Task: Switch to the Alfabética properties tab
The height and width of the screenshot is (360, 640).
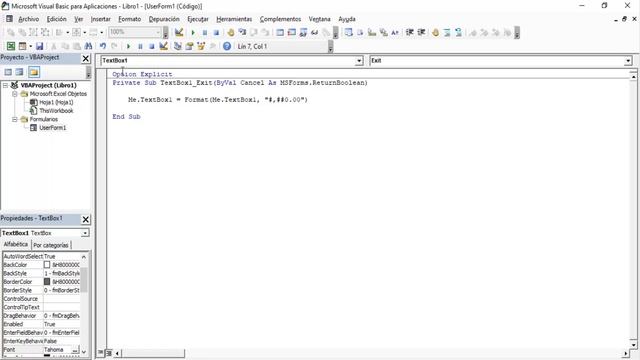Action: 16,244
